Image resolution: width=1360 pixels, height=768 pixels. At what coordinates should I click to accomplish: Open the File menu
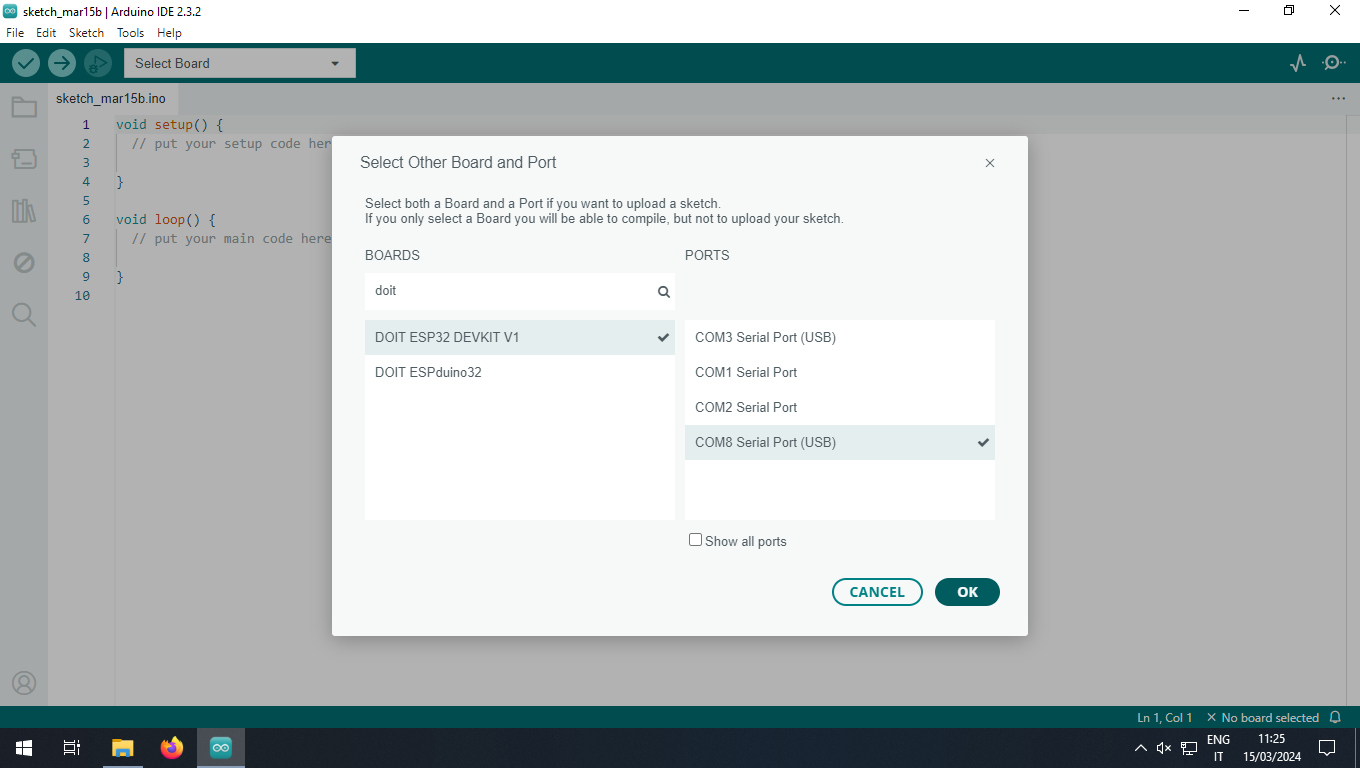click(15, 33)
